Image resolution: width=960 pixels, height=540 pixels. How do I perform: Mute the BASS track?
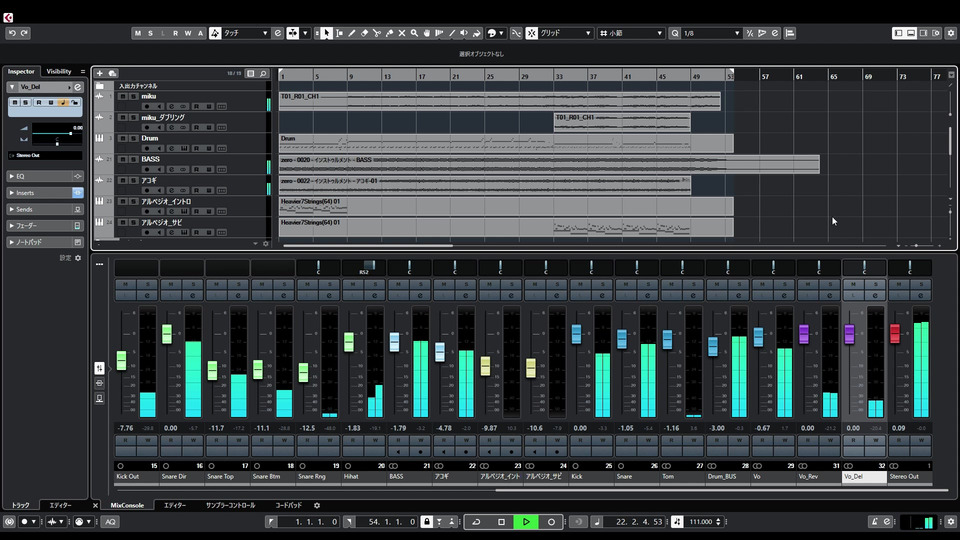[123, 159]
